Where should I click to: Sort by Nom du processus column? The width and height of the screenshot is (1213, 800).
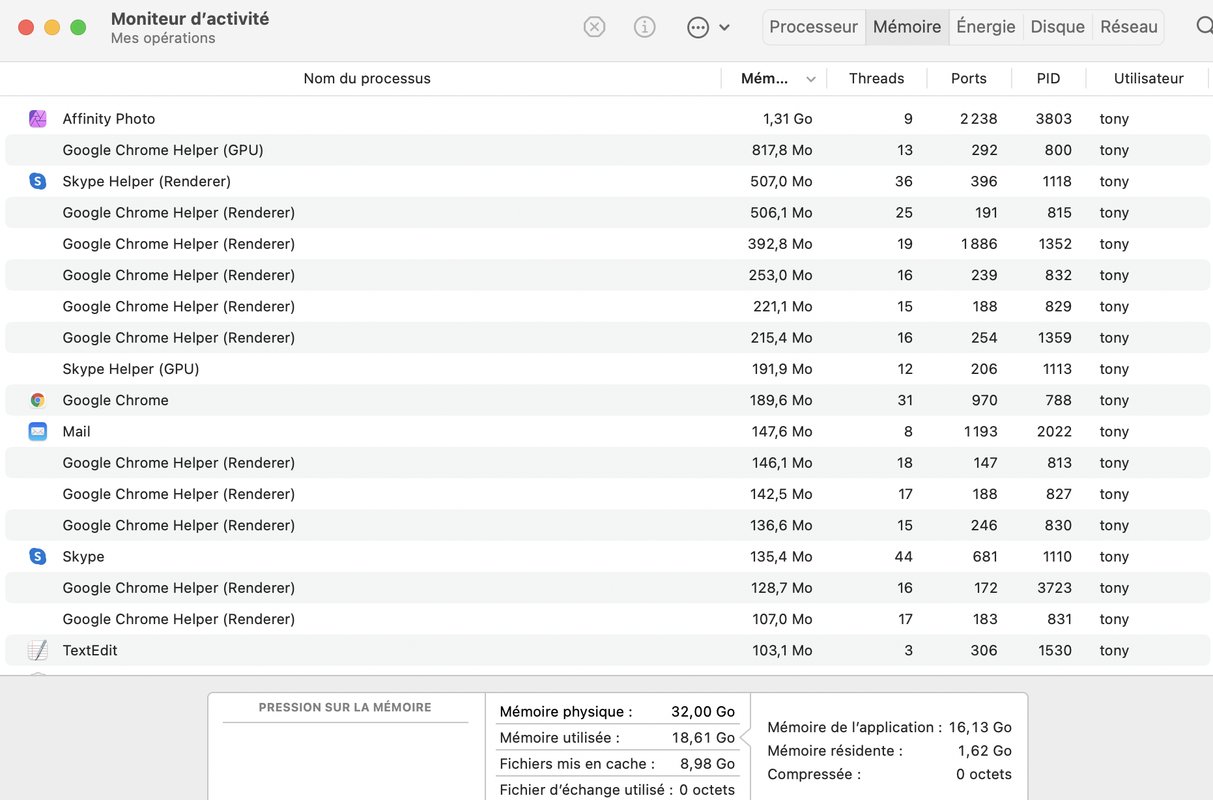367,78
